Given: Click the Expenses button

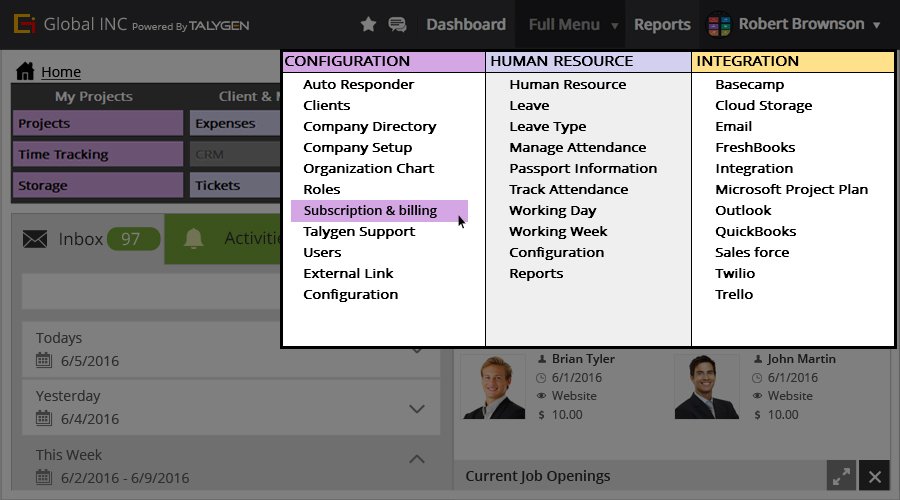Looking at the screenshot, I should [235, 123].
